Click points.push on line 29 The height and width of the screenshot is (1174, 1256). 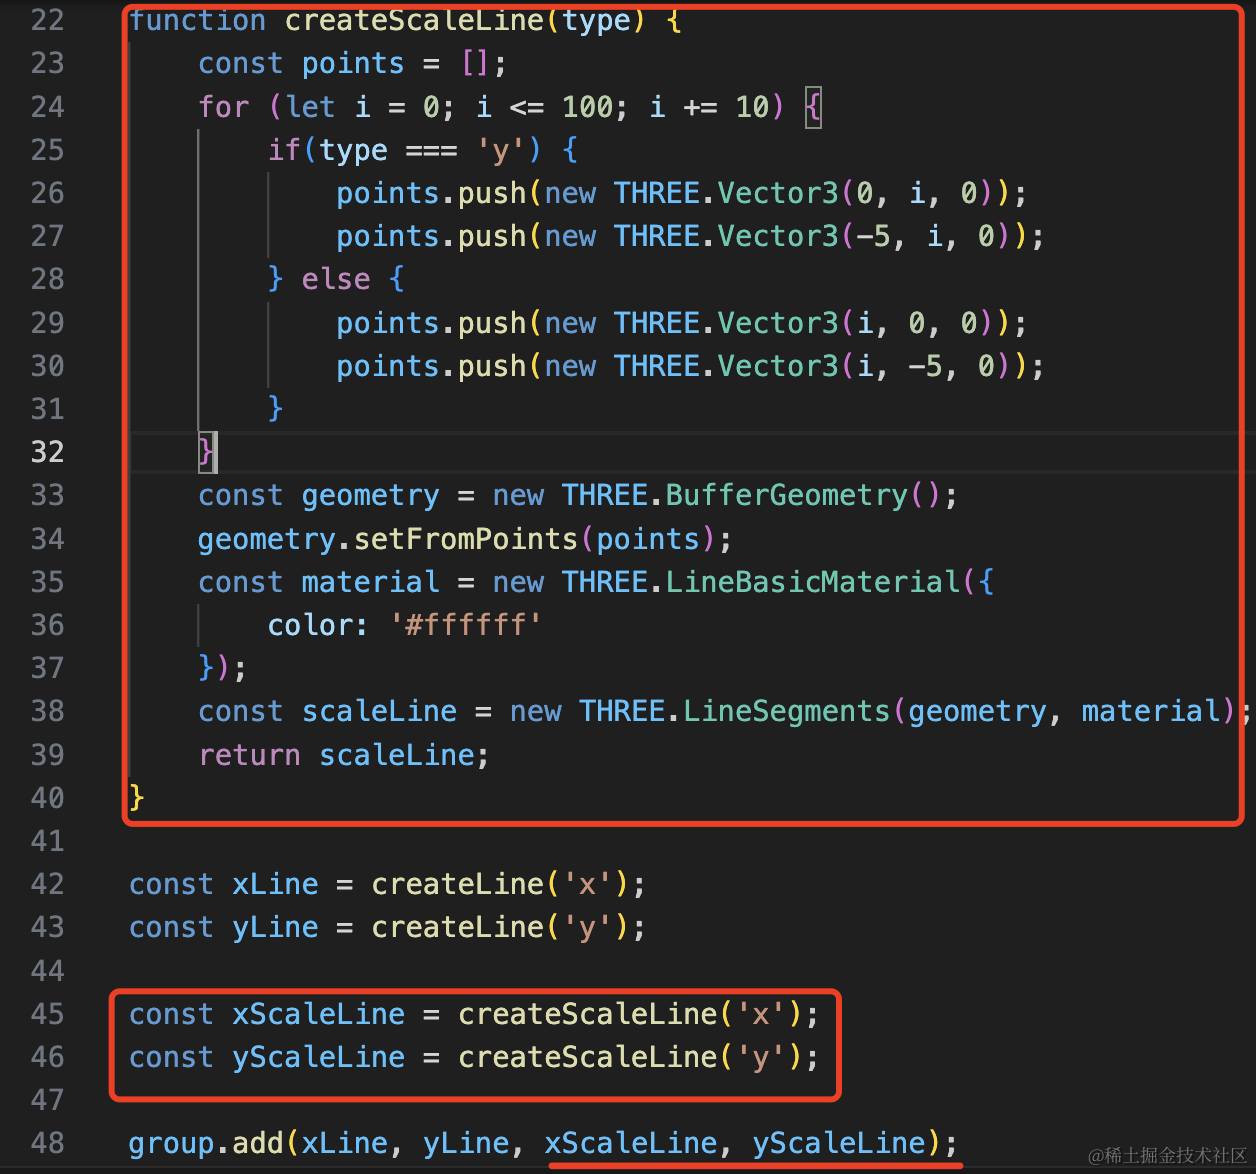click(x=431, y=323)
